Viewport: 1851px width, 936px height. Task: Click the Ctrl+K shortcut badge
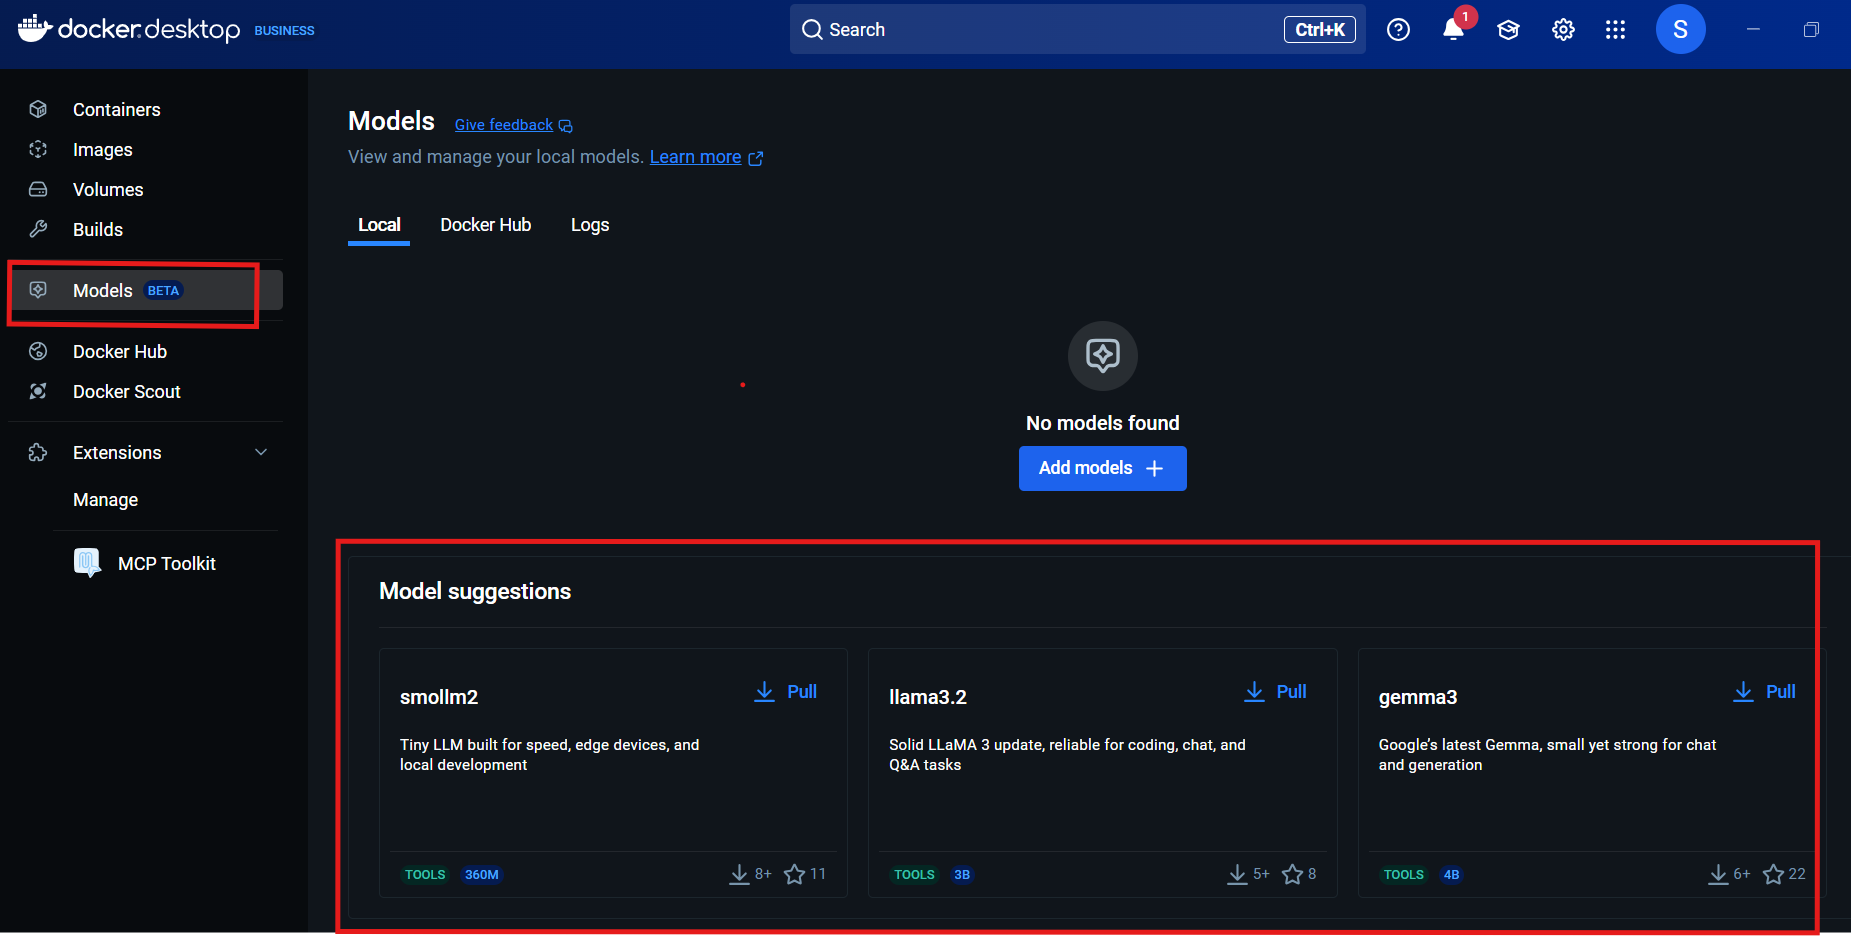[1320, 30]
